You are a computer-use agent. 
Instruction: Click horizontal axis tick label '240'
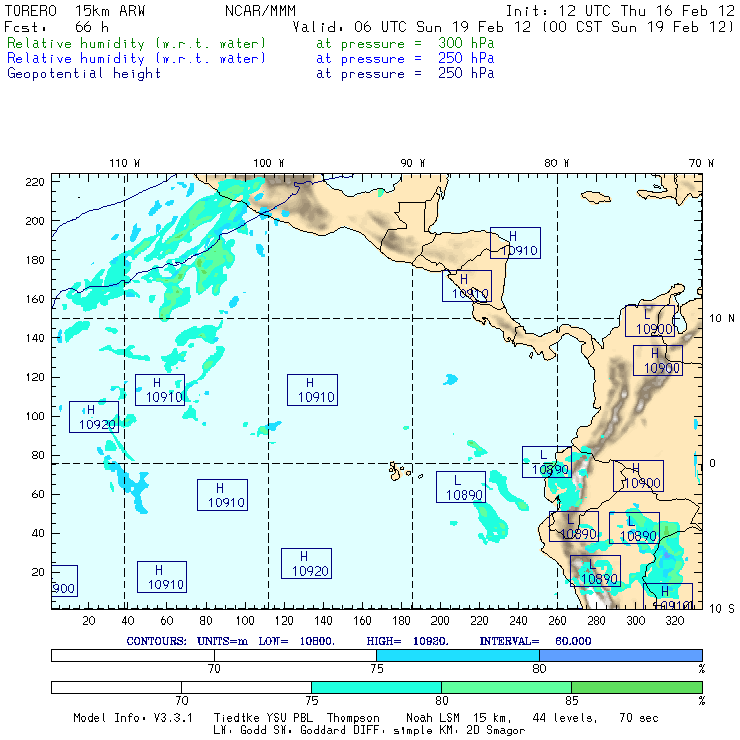tap(518, 621)
